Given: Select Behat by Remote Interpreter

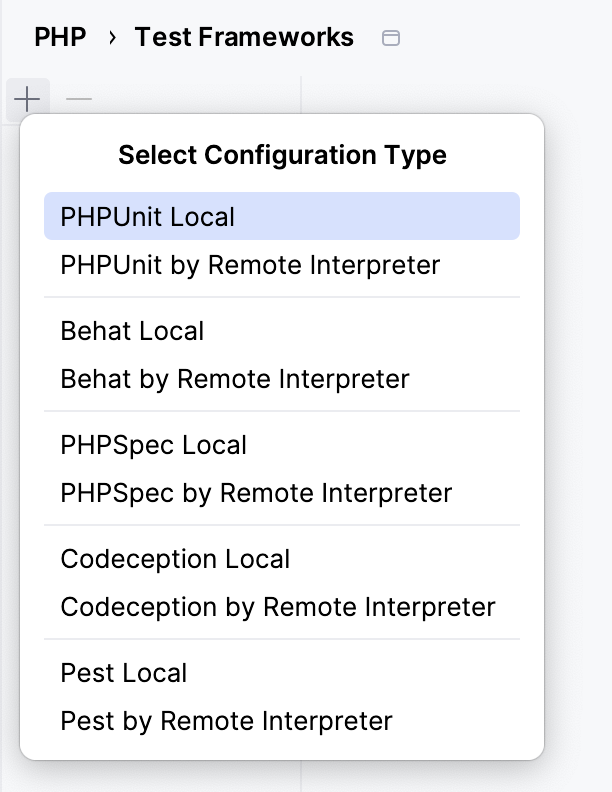Looking at the screenshot, I should [235, 379].
